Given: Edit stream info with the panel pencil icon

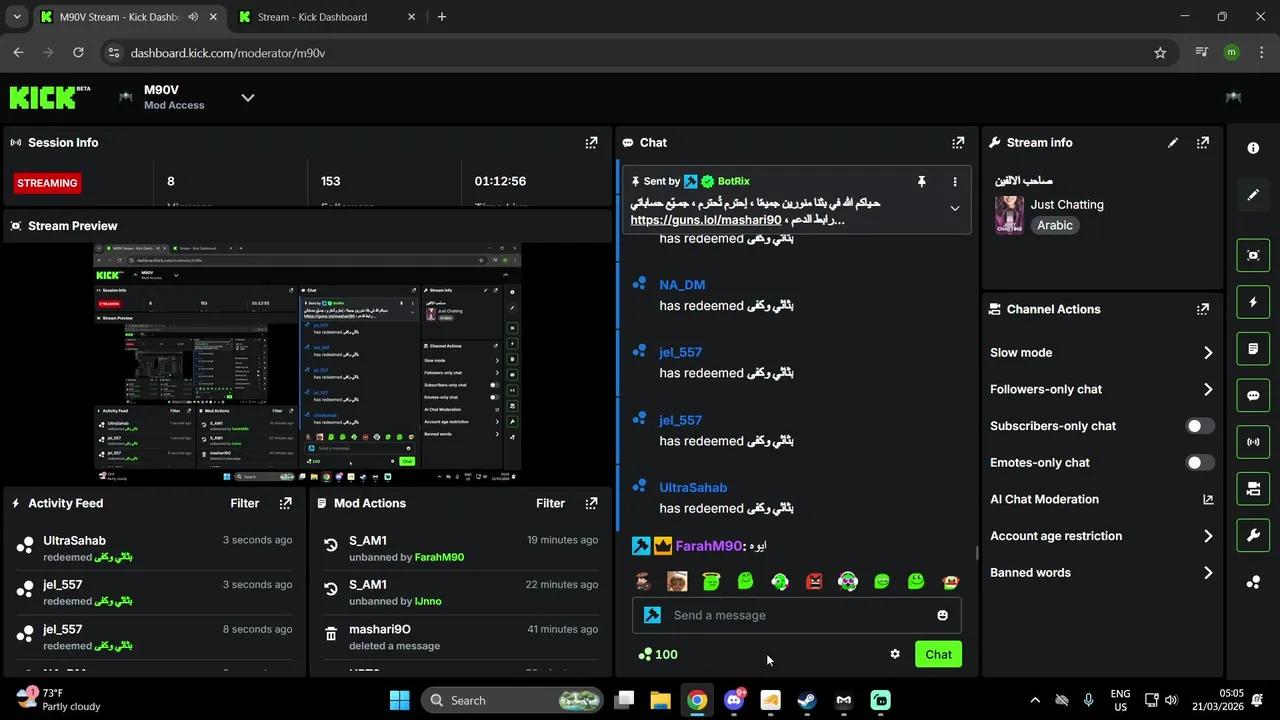Looking at the screenshot, I should point(1173,143).
